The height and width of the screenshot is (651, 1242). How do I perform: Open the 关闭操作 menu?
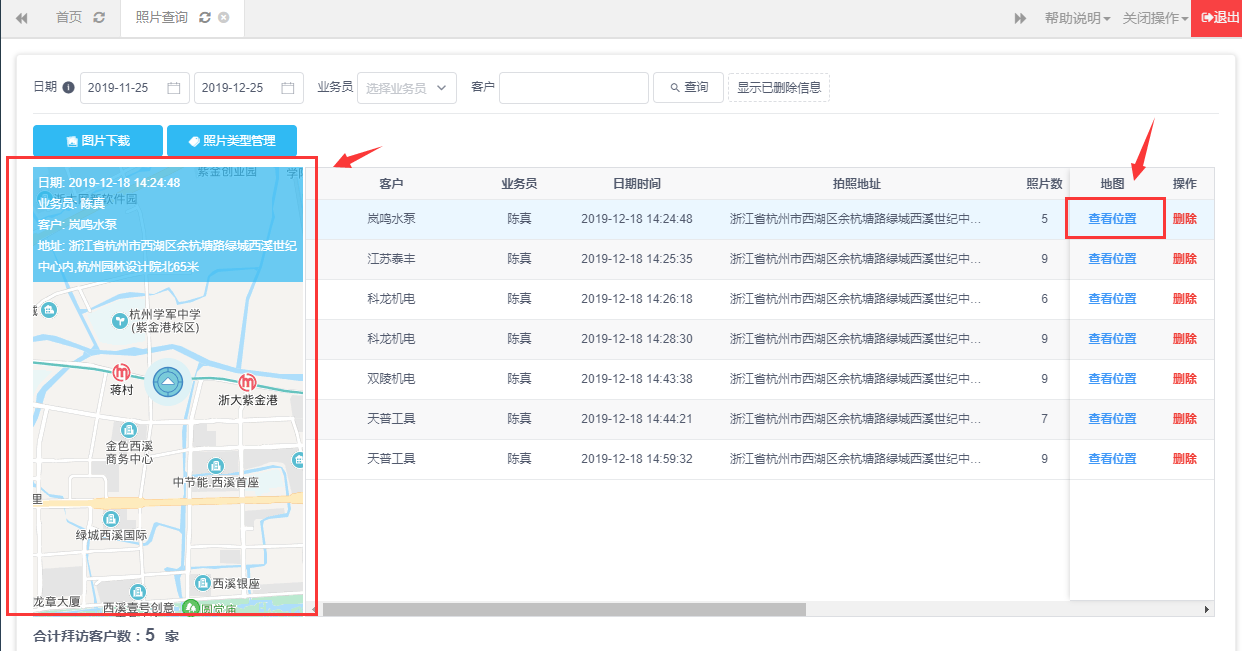[1155, 18]
